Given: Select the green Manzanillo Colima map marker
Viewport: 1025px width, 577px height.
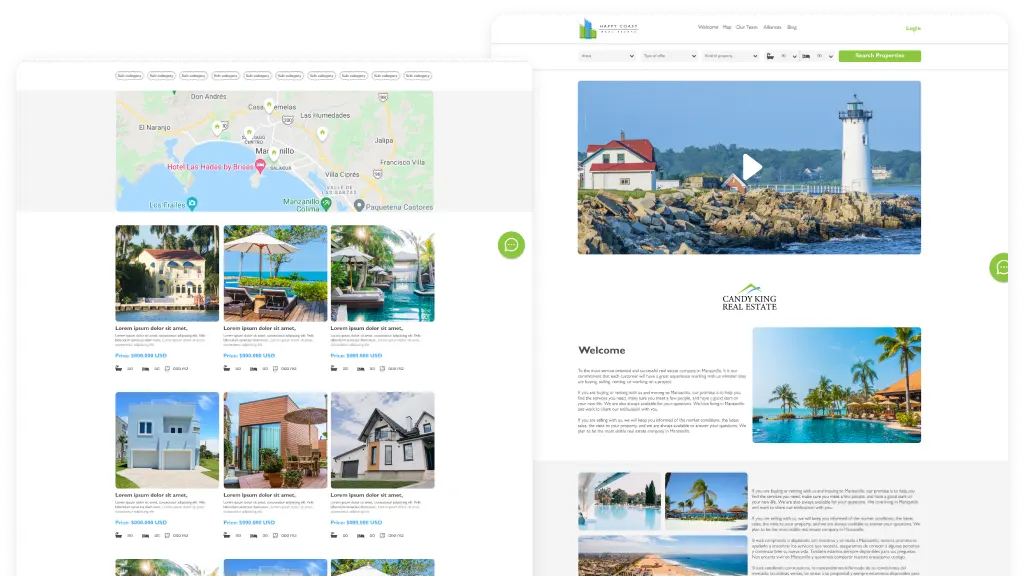Looking at the screenshot, I should coord(326,203).
